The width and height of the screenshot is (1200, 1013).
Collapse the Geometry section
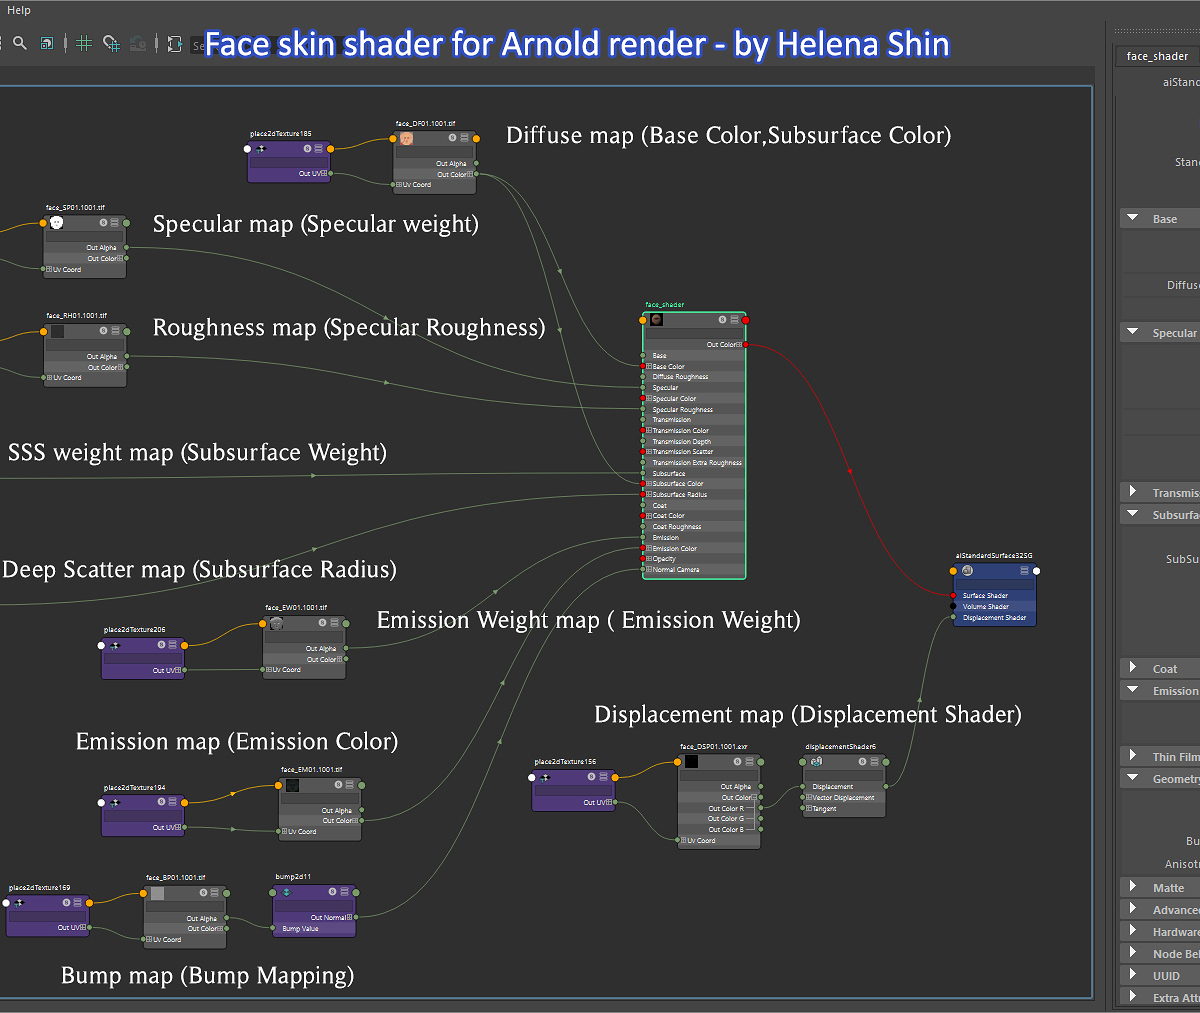click(x=1133, y=778)
